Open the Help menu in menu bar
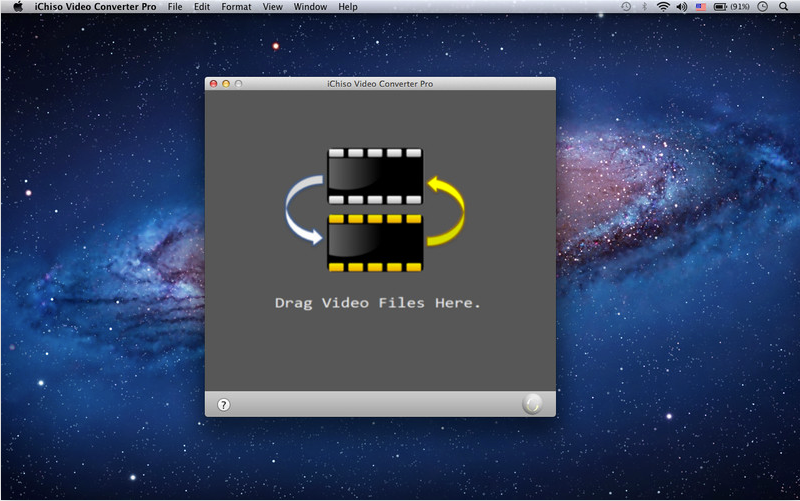Viewport: 800px width, 501px height. tap(348, 7)
